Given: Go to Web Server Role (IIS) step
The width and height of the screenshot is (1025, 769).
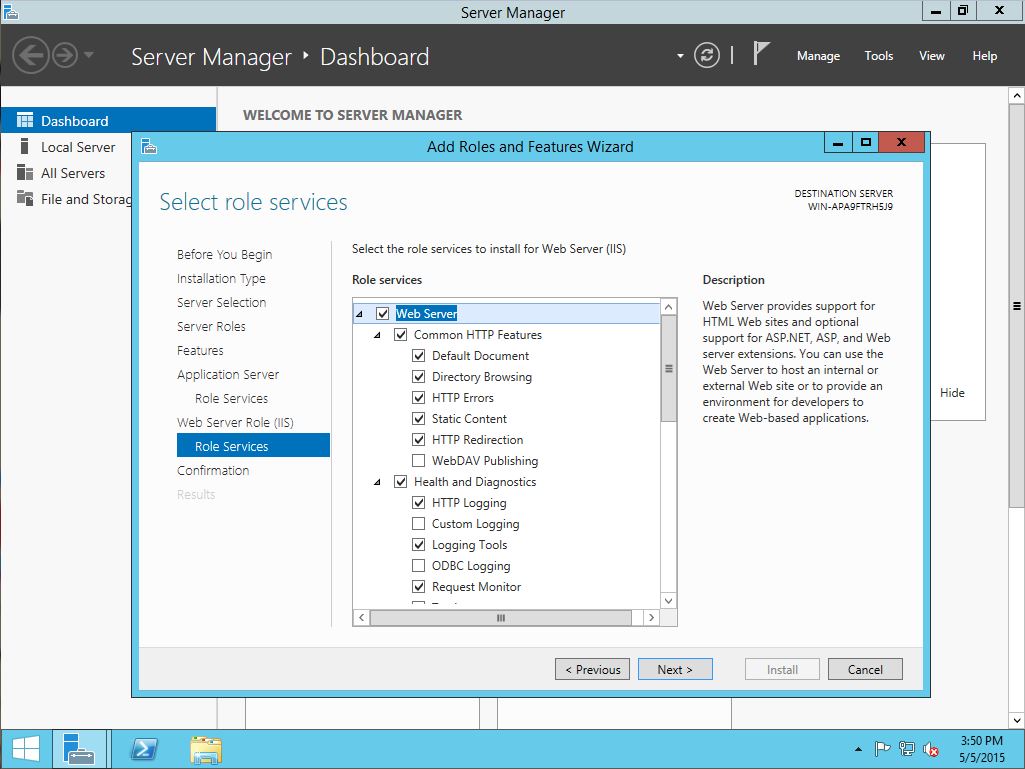Looking at the screenshot, I should [235, 422].
